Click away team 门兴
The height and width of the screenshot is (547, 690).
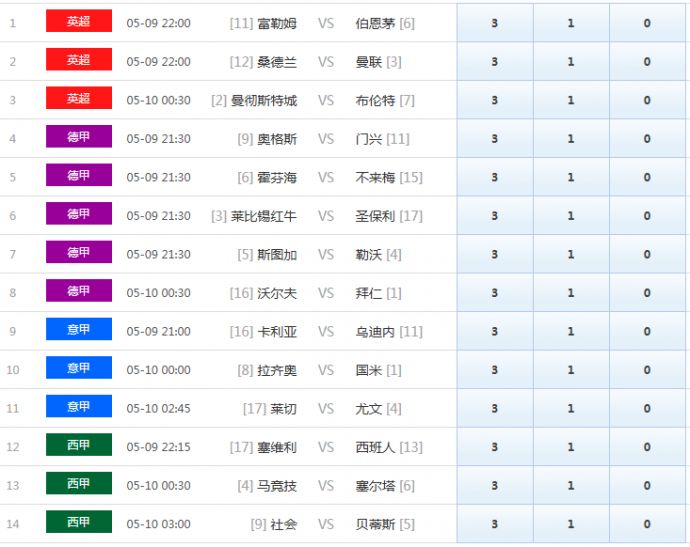pos(369,139)
